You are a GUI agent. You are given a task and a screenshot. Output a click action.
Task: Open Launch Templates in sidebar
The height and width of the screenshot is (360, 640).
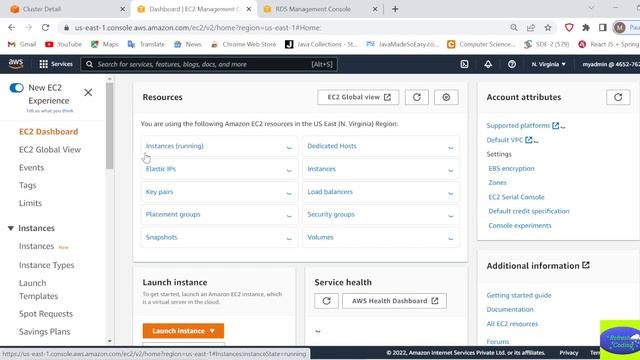[38, 289]
